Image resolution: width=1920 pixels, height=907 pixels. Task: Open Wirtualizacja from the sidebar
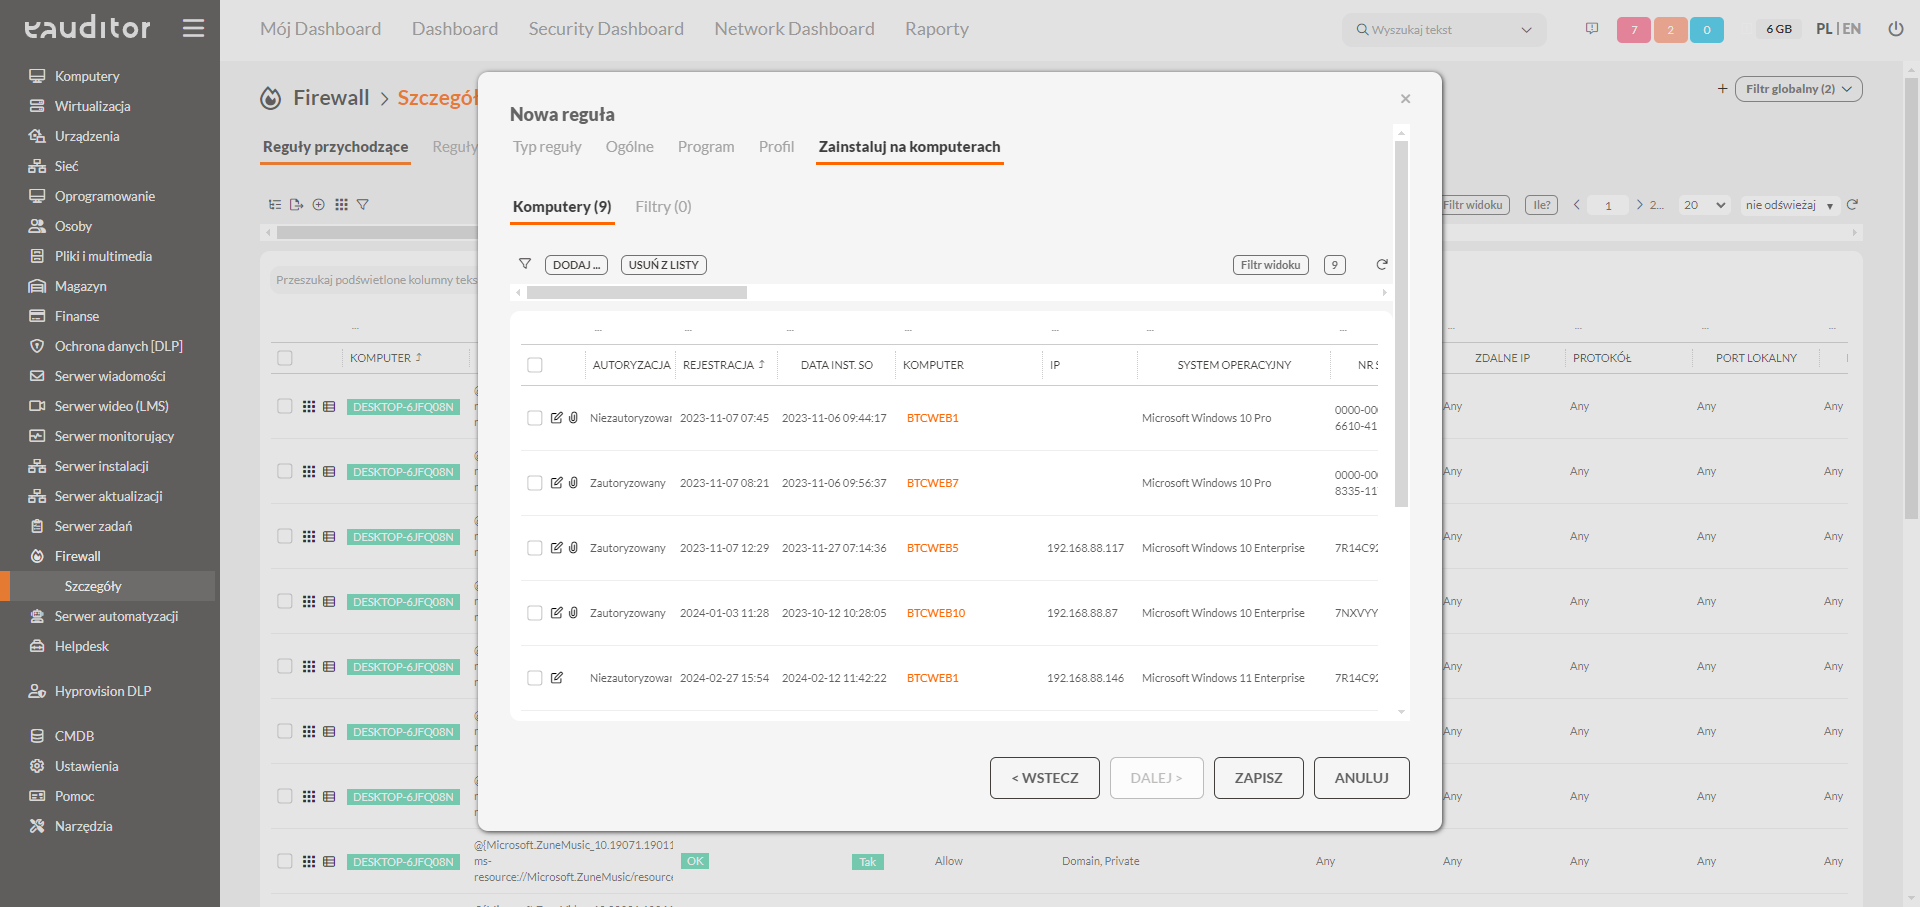[x=92, y=106]
